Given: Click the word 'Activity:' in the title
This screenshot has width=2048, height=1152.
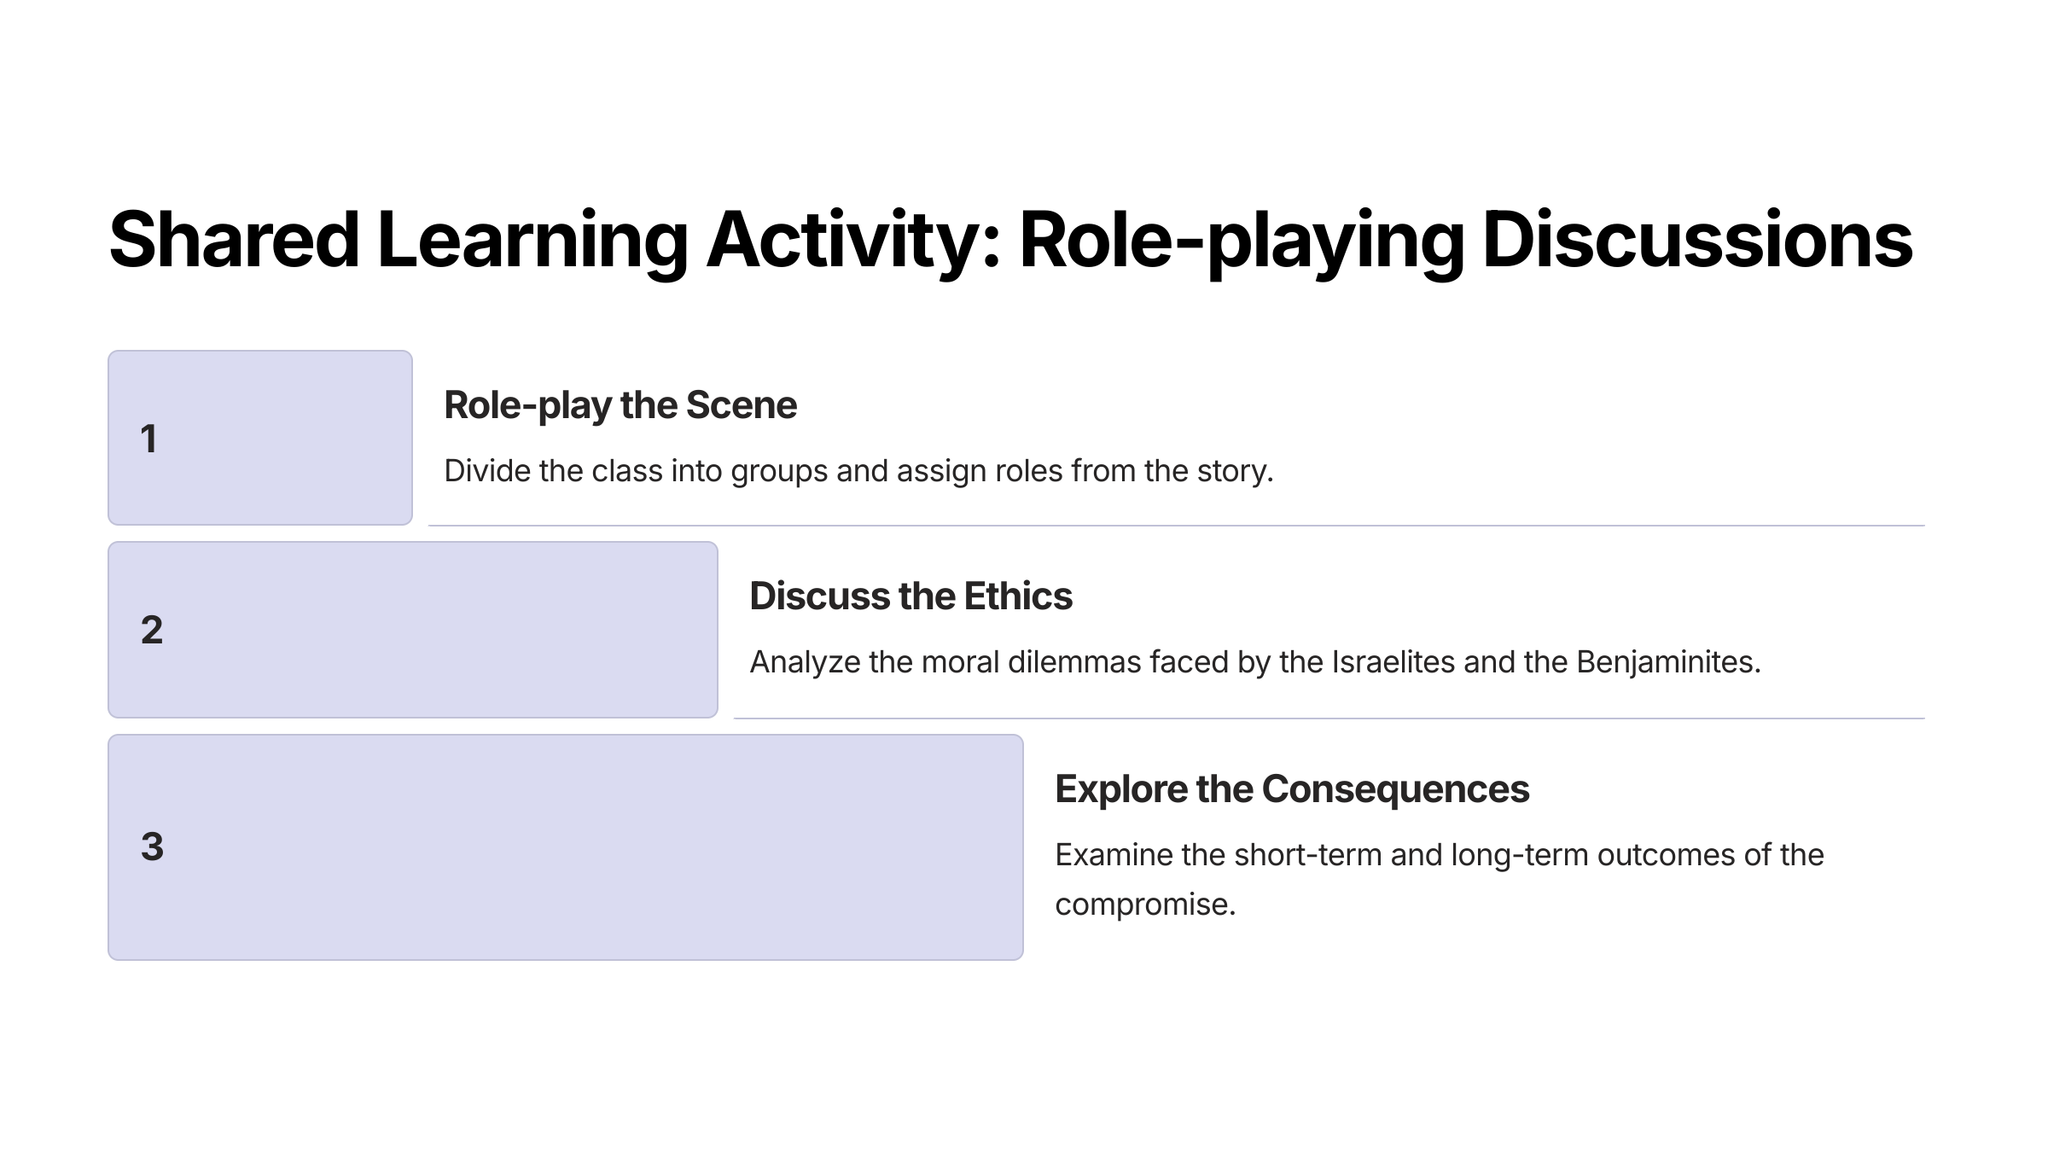Looking at the screenshot, I should pyautogui.click(x=852, y=240).
